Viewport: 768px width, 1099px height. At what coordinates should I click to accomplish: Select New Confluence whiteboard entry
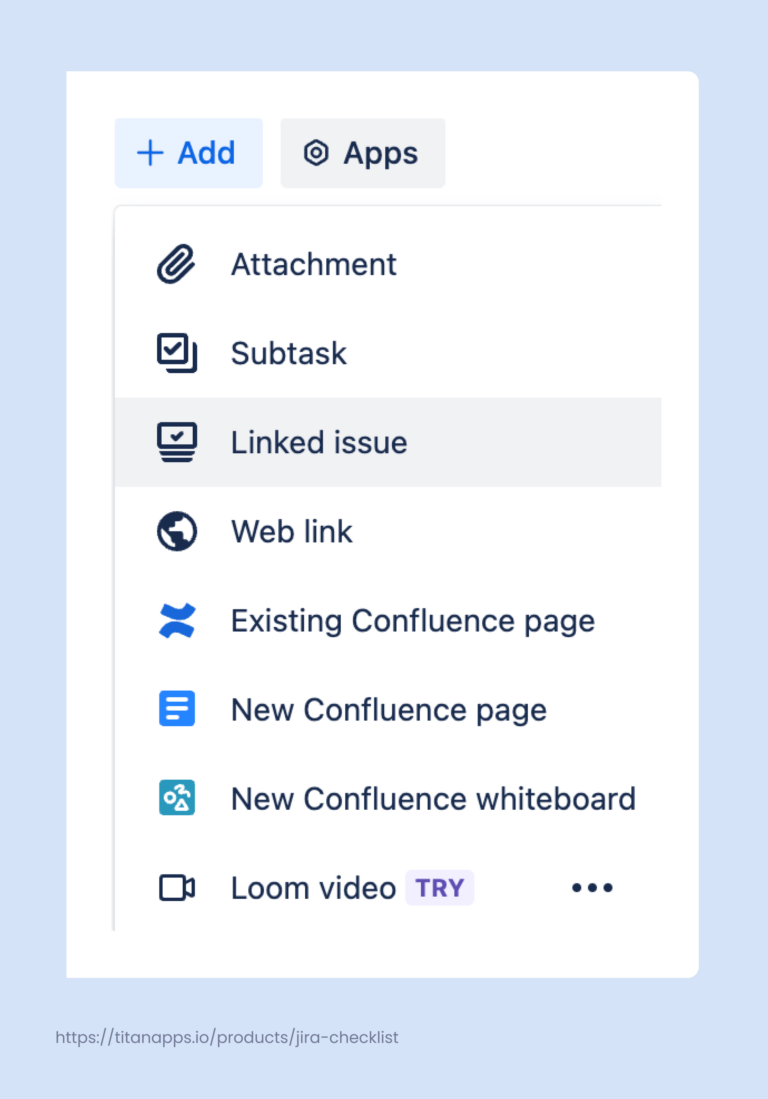tap(433, 798)
